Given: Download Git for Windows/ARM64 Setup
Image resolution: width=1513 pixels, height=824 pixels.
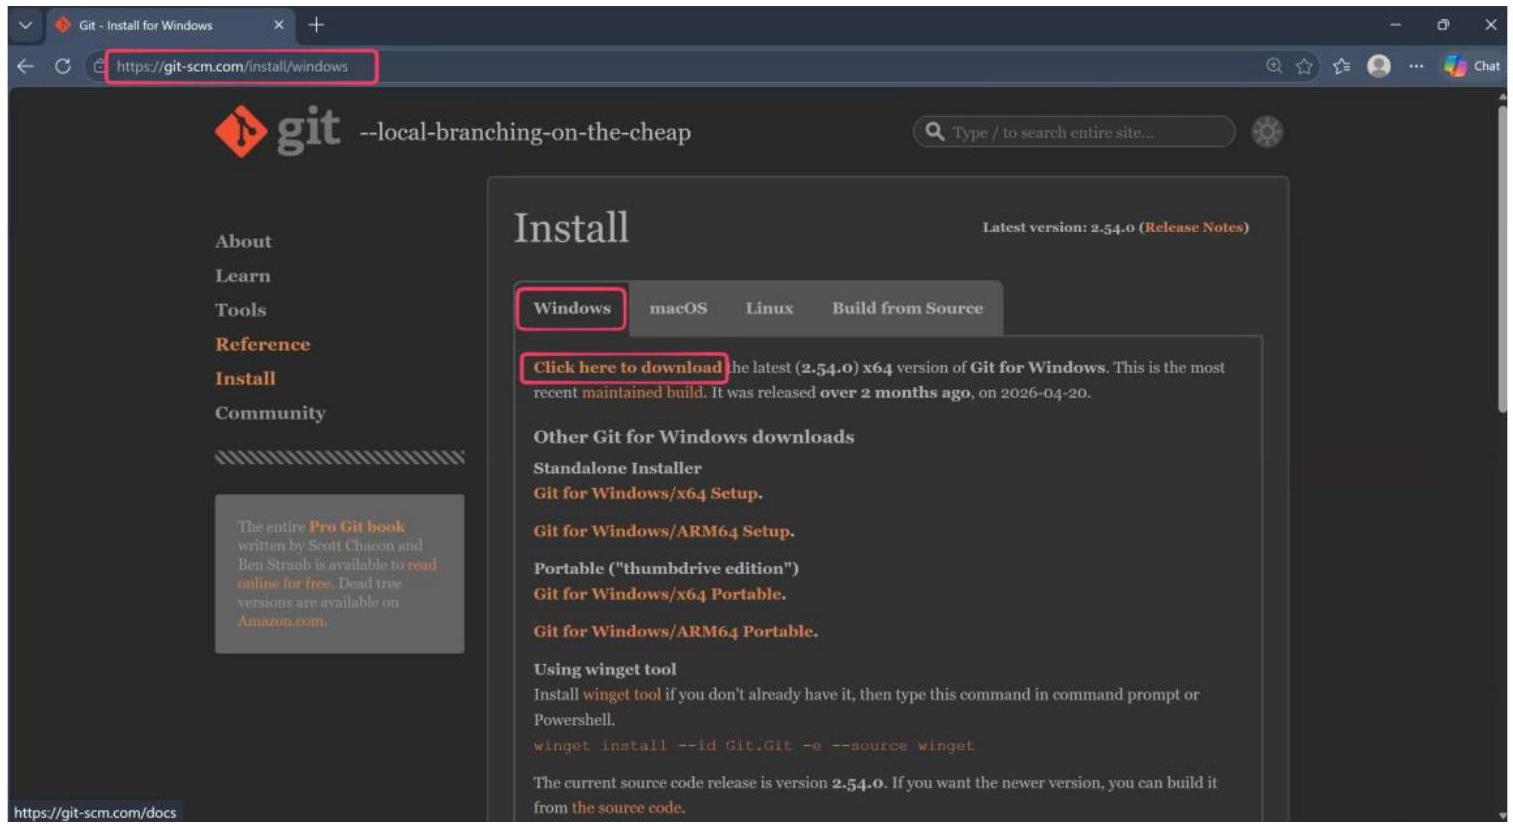Looking at the screenshot, I should pos(661,531).
